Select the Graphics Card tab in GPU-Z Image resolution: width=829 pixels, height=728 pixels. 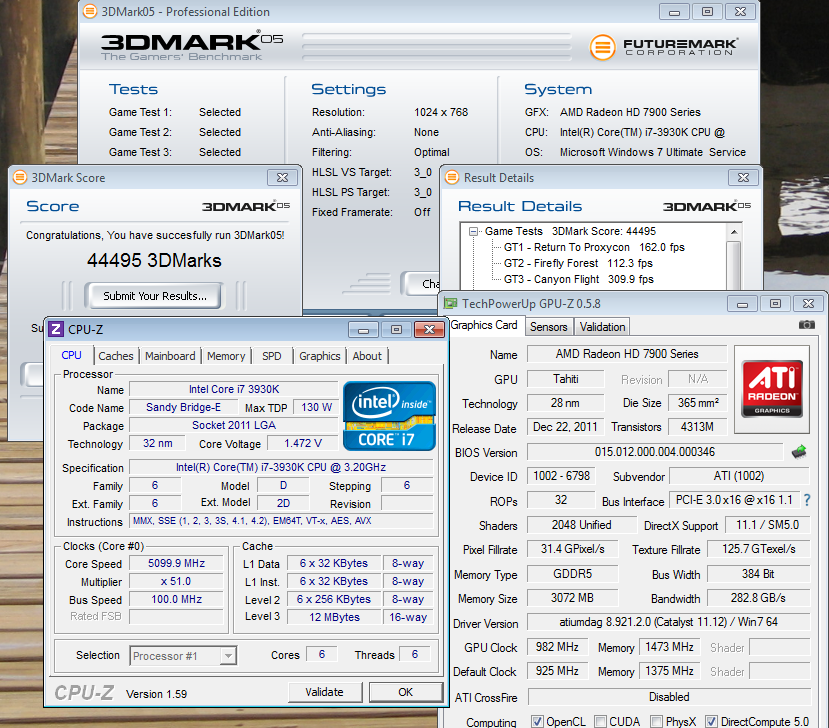[x=484, y=325]
